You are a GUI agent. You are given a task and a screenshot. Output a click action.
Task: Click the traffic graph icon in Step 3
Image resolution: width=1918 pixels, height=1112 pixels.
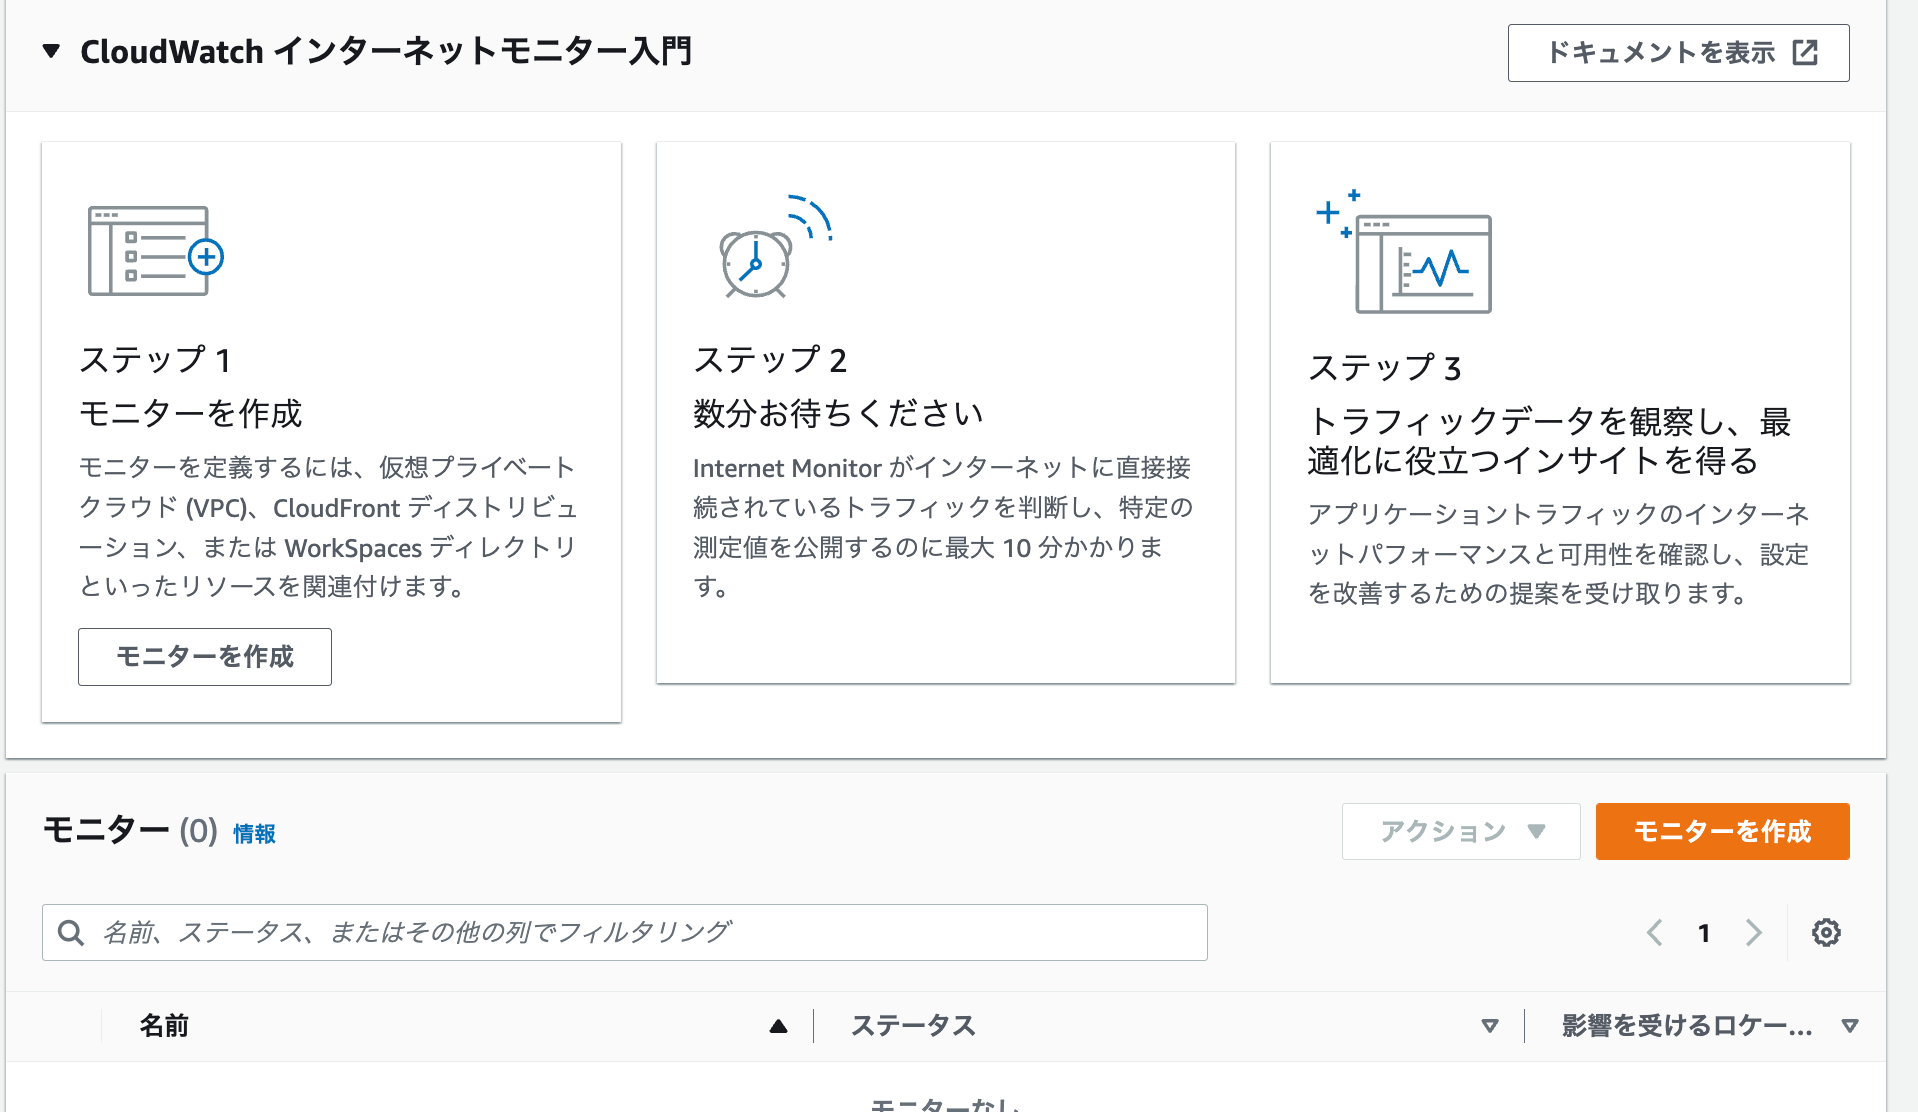(x=1403, y=252)
